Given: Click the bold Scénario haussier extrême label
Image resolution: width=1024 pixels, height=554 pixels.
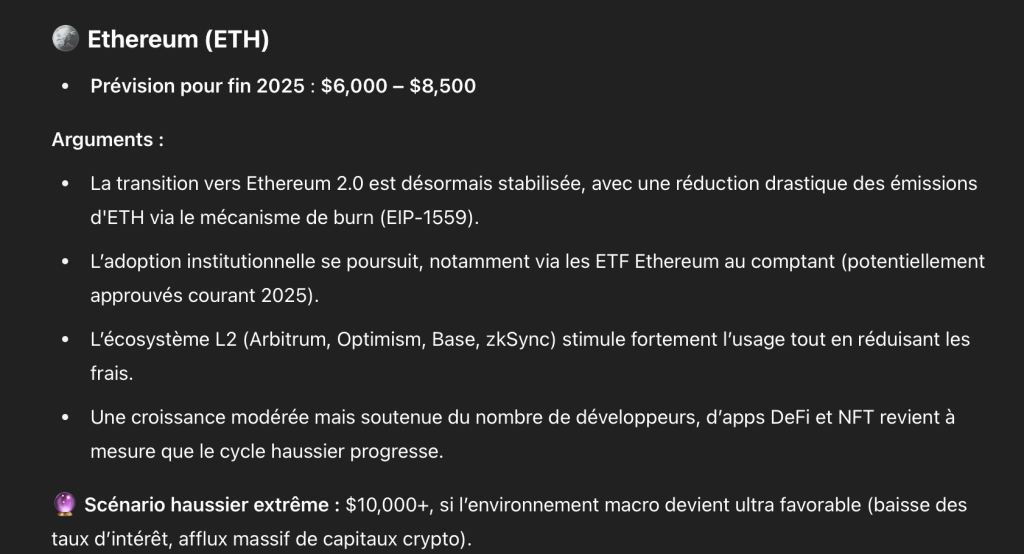Looking at the screenshot, I should 212,505.
